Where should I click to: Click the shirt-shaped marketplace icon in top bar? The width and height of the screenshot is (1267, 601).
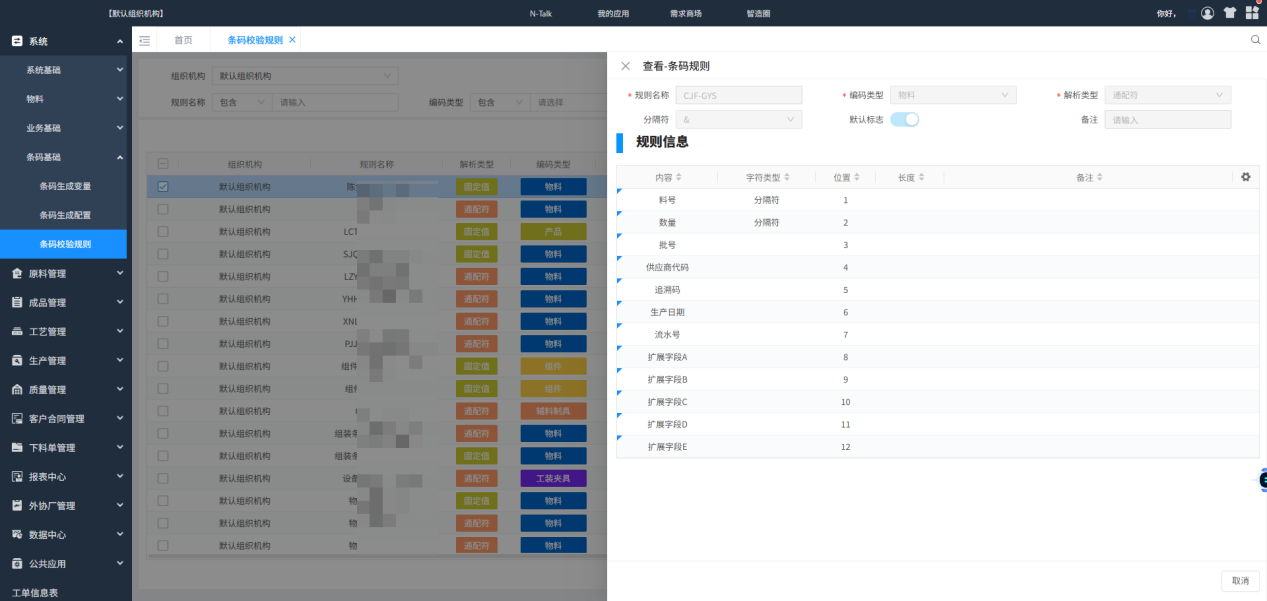tap(1228, 12)
